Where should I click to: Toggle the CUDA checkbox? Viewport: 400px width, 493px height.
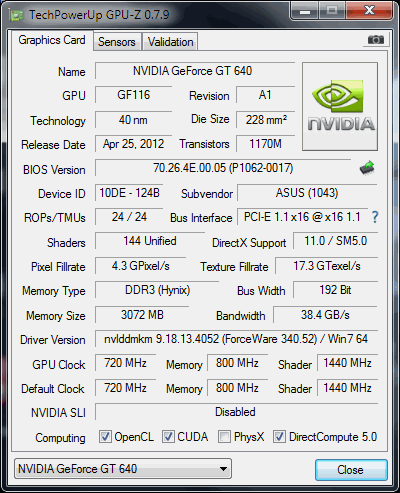(x=168, y=437)
